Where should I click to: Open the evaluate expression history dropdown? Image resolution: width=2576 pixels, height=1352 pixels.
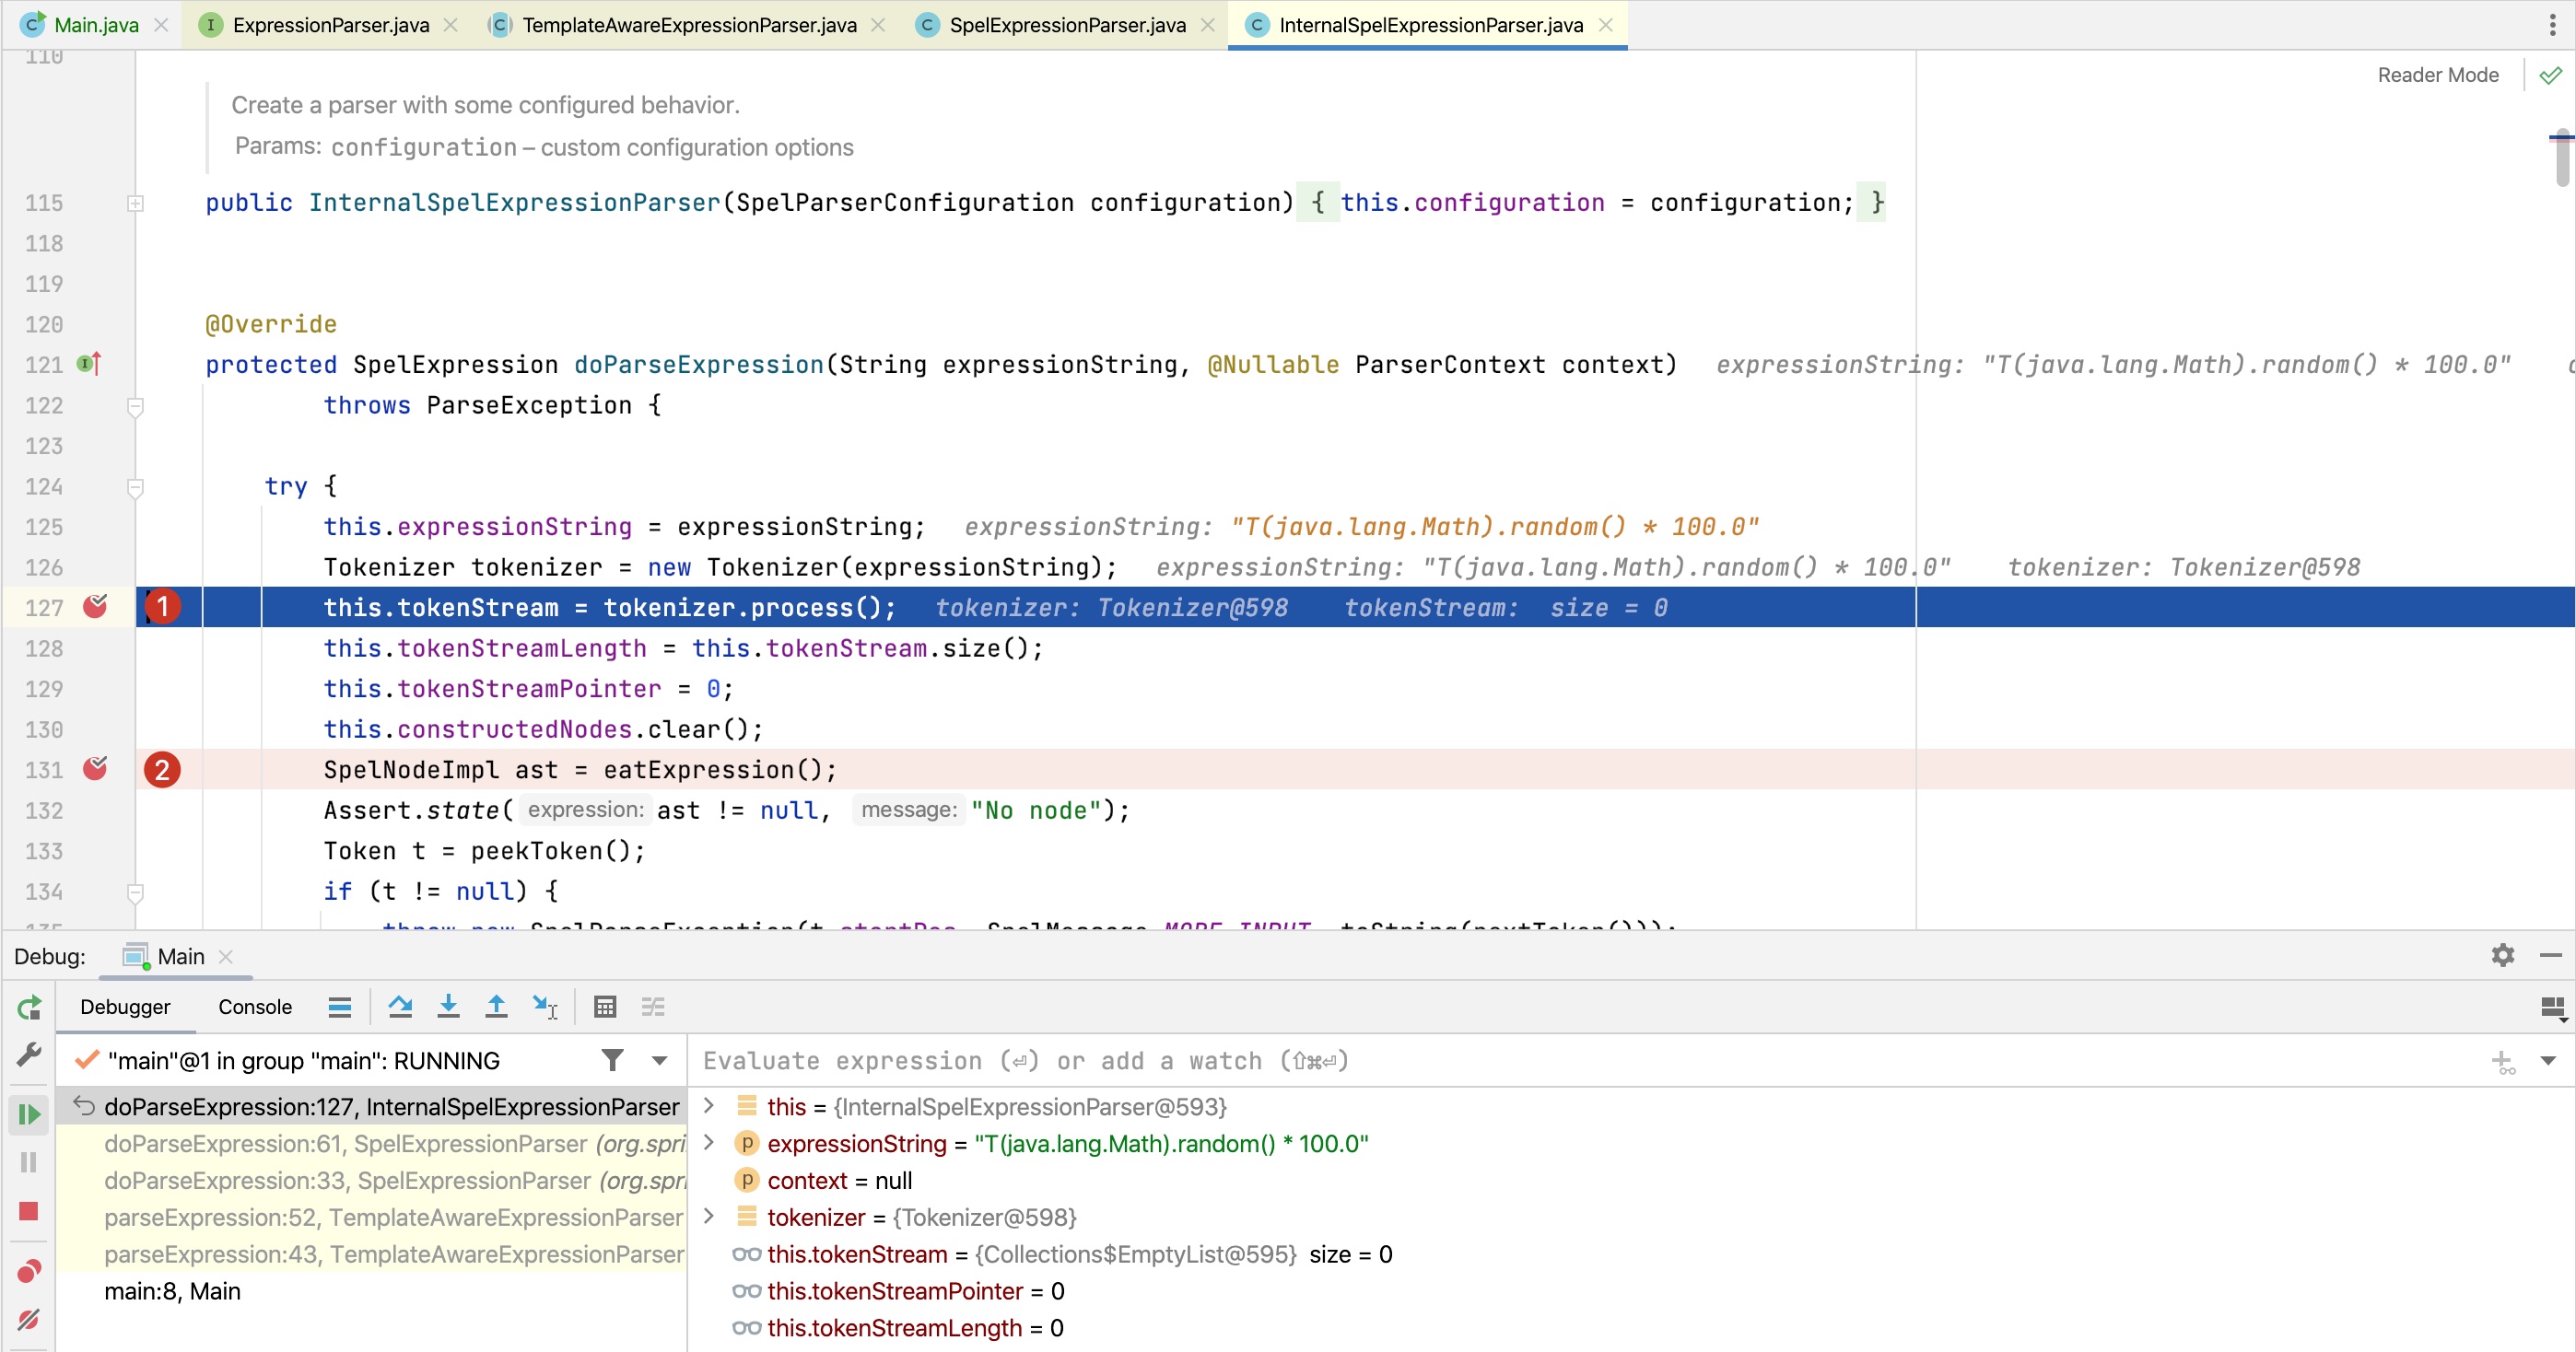(x=2548, y=1061)
